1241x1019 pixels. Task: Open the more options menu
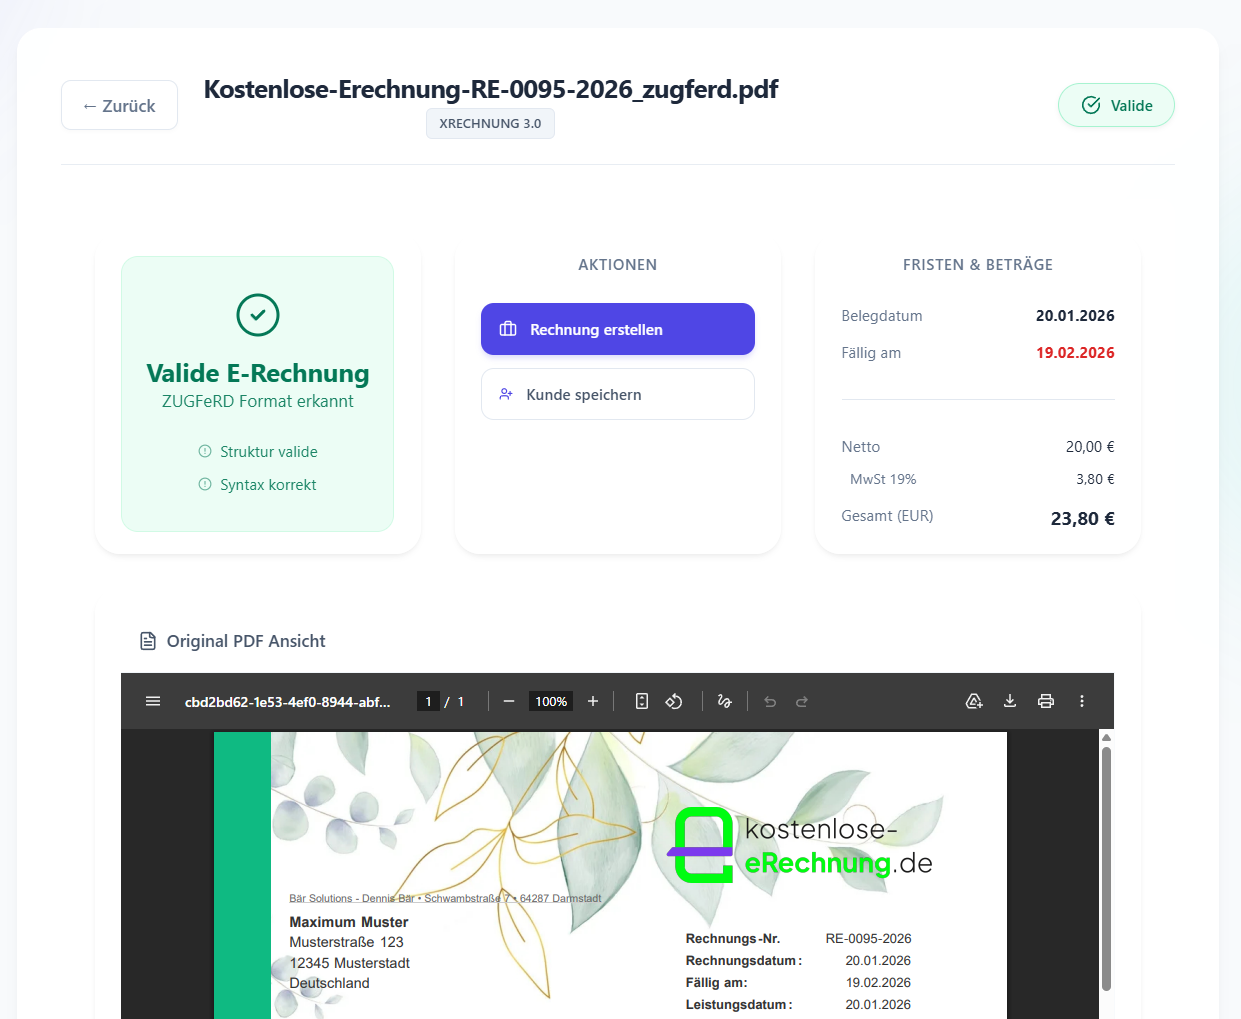[x=1082, y=701]
